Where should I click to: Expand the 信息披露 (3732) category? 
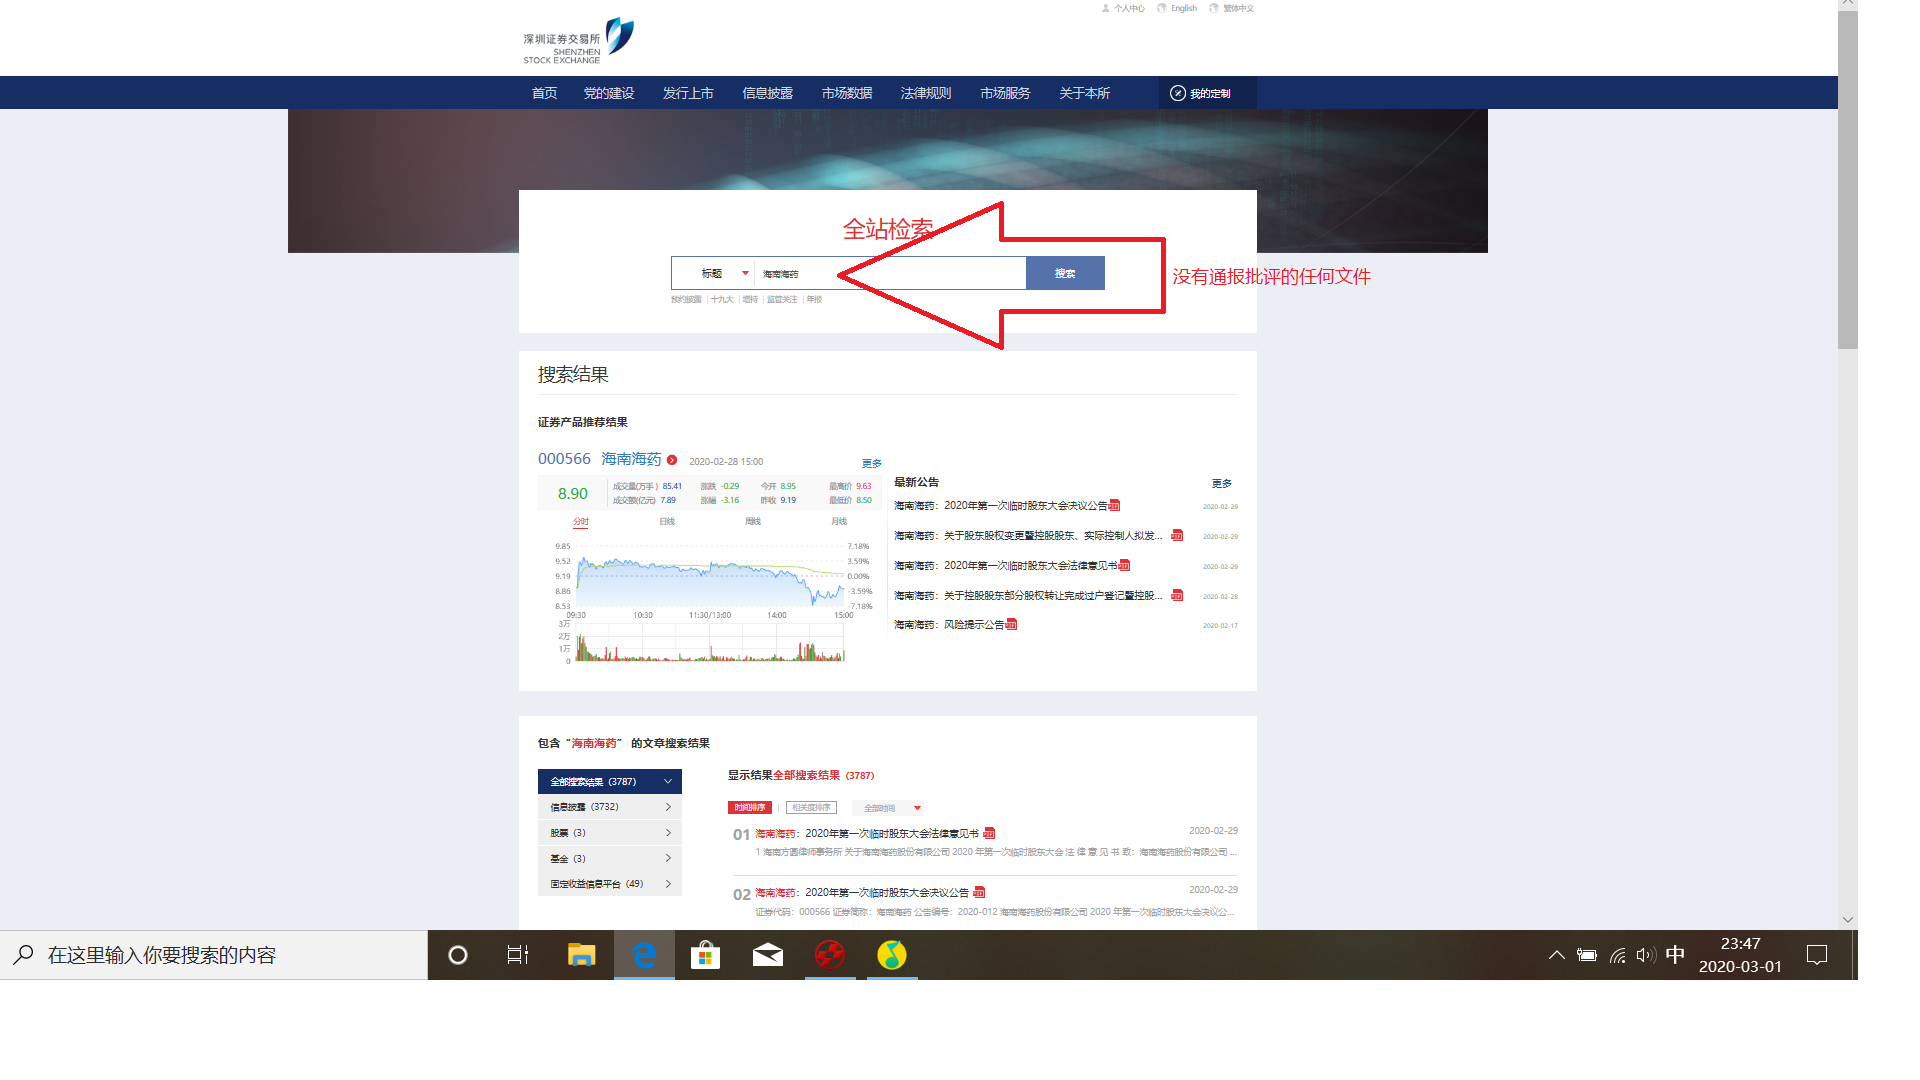pyautogui.click(x=609, y=807)
